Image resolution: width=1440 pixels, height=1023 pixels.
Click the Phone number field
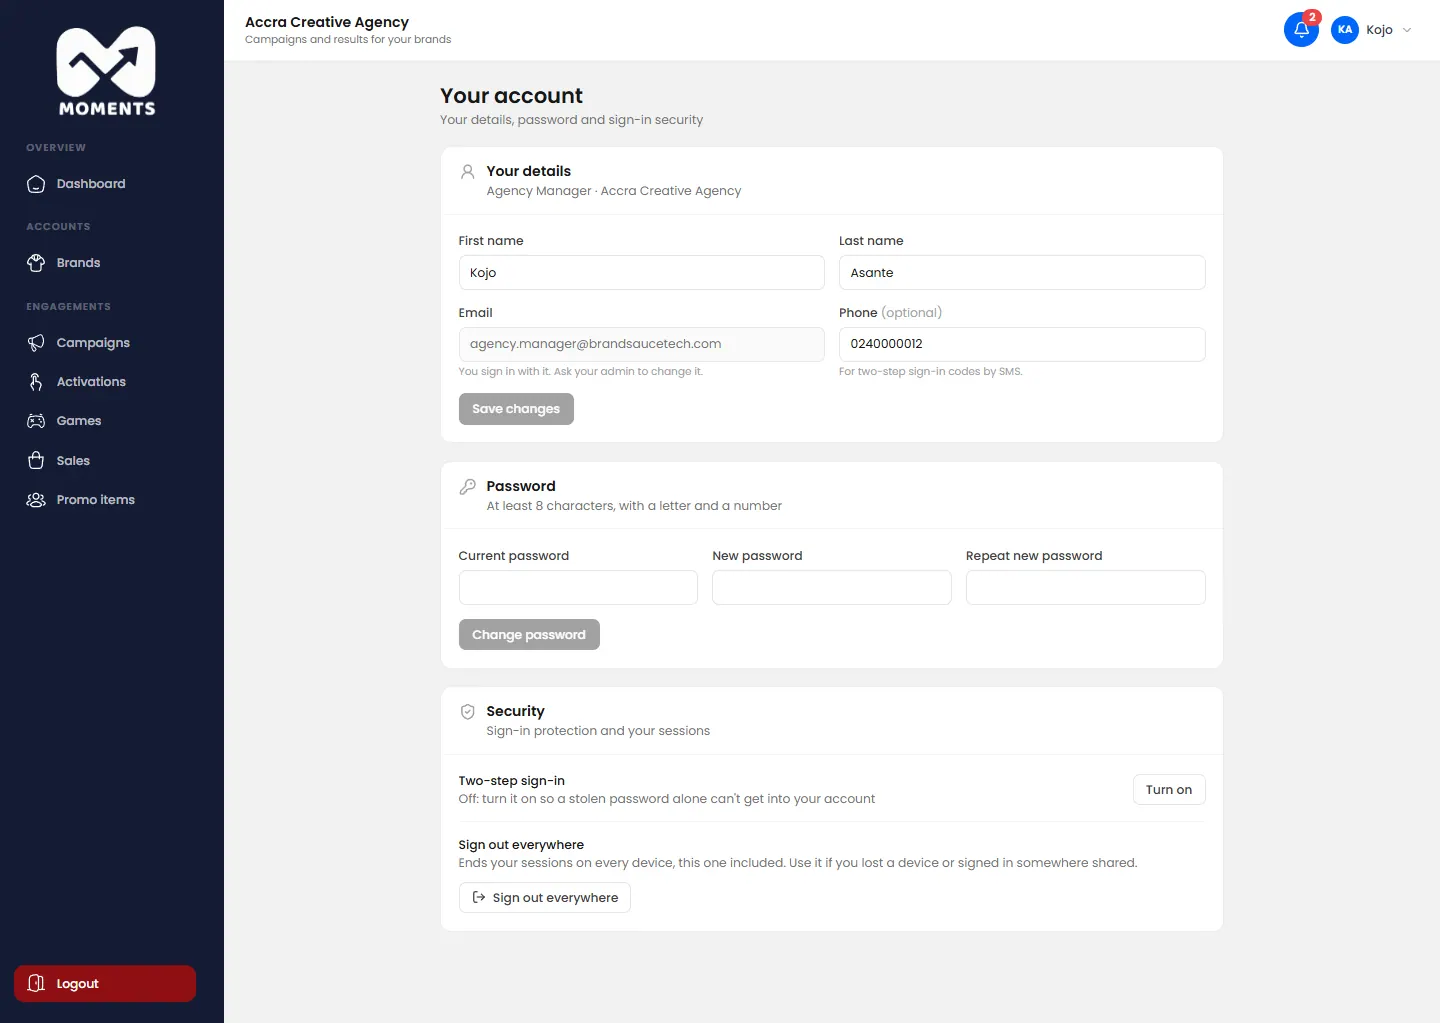pos(1022,344)
